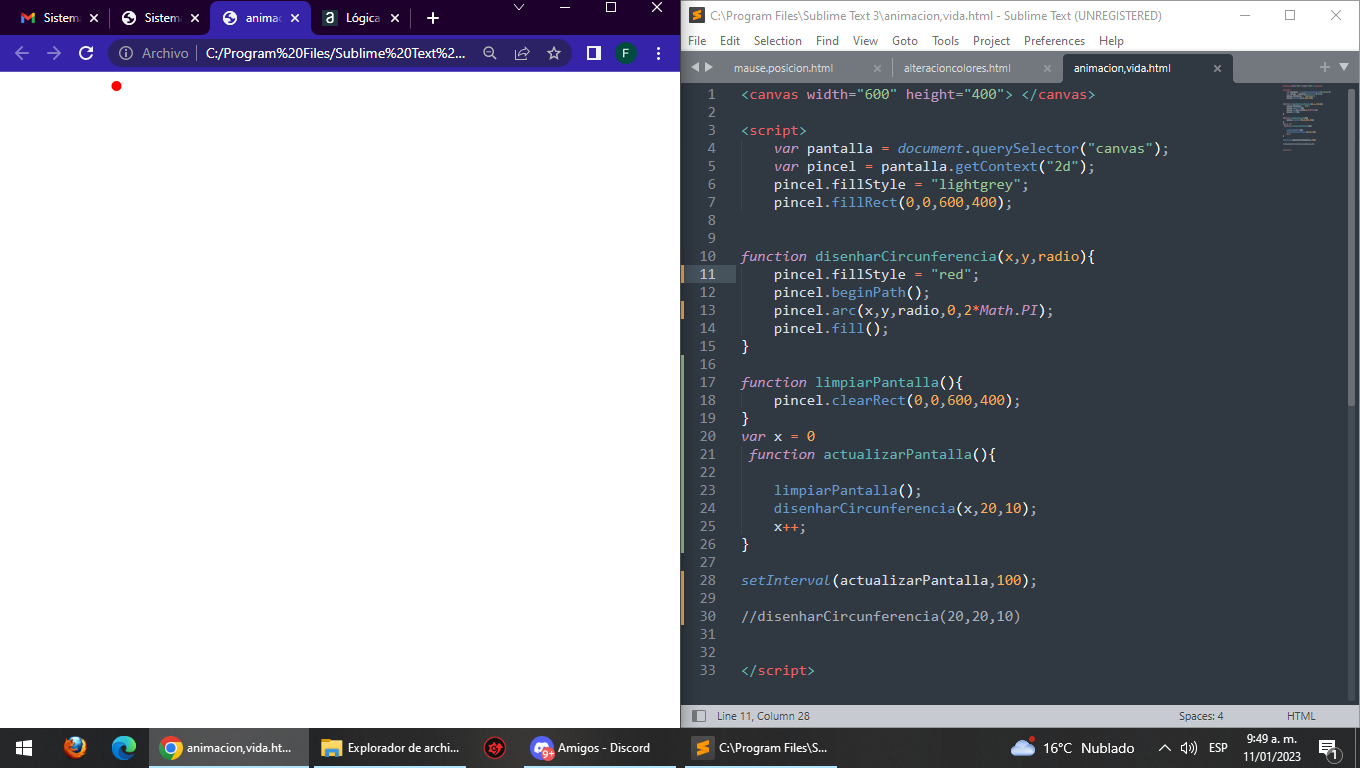The width and height of the screenshot is (1360, 768).
Task: Click the Sublime minimap preview
Action: 1306,118
